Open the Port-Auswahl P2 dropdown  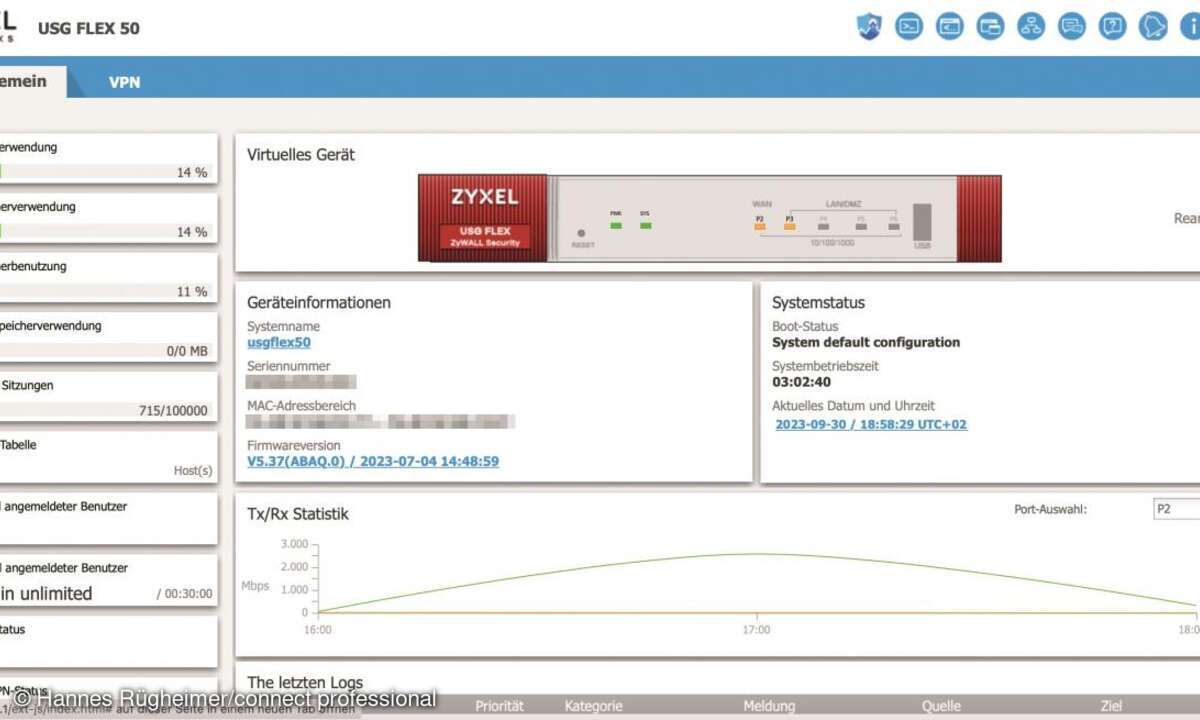tap(1176, 509)
